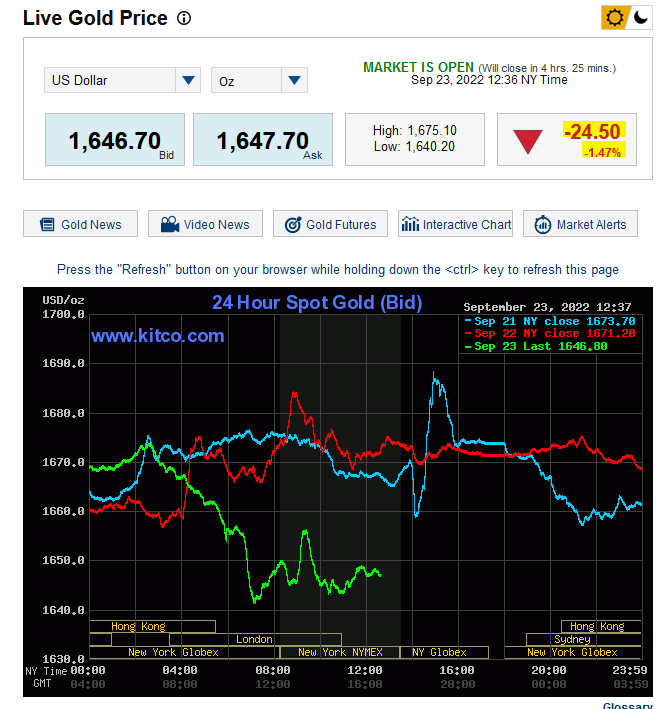Open the Glossary link
666x709 pixels.
click(628, 705)
